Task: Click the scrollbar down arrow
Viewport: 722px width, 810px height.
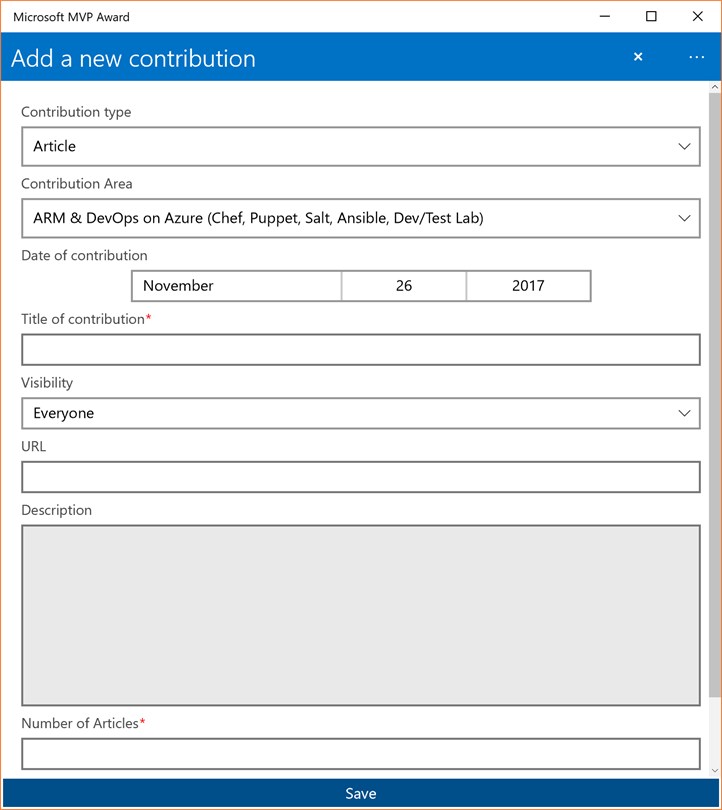Action: pos(715,771)
